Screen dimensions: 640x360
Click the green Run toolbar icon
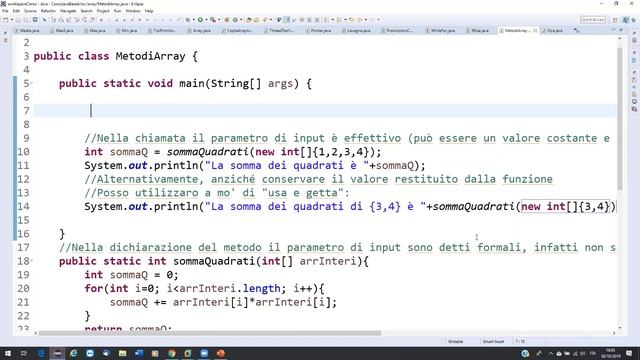point(200,20)
